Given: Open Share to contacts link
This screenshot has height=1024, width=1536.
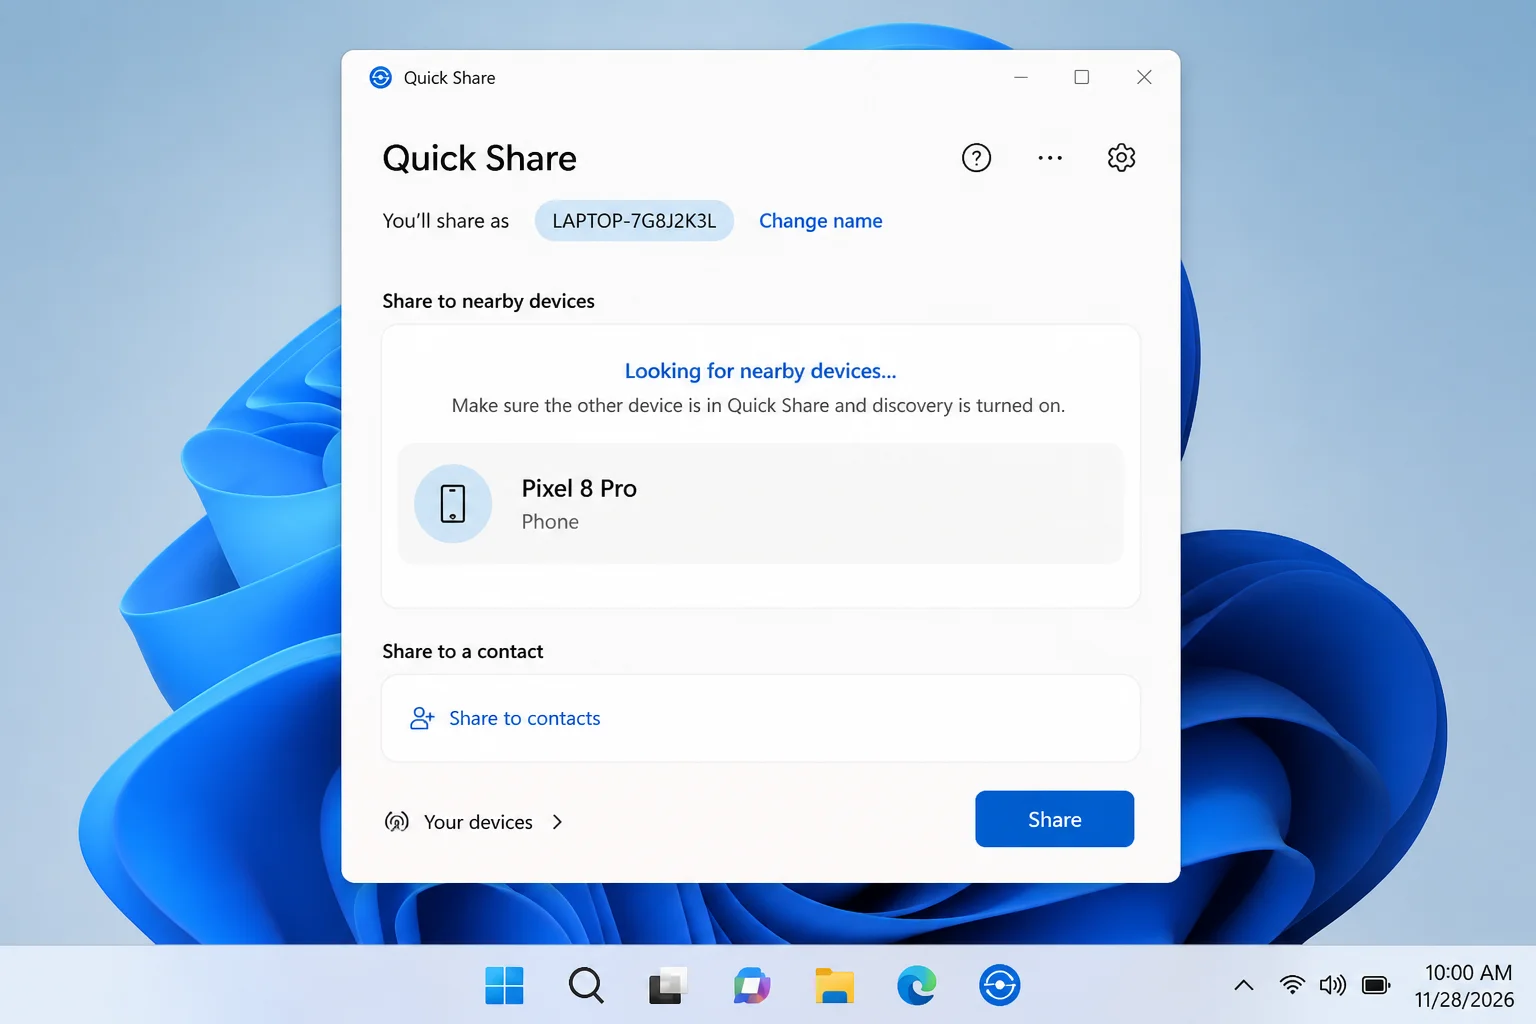Looking at the screenshot, I should pos(524,718).
